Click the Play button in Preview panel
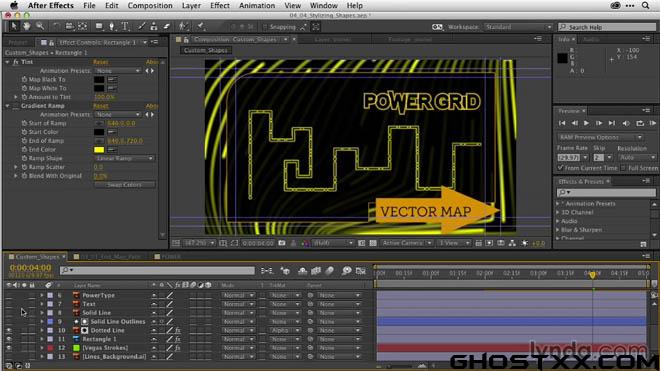The image size is (660, 371). (586, 123)
